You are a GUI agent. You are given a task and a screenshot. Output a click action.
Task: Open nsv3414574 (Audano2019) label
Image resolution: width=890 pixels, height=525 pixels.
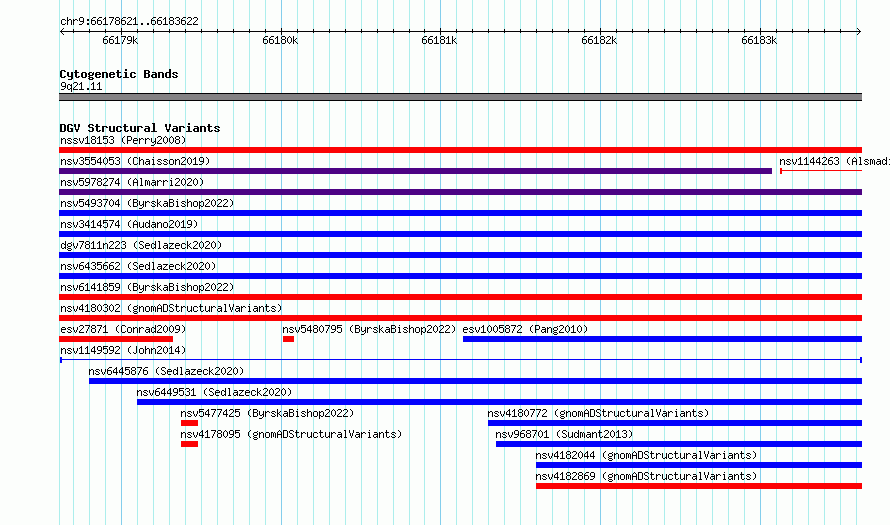click(129, 224)
